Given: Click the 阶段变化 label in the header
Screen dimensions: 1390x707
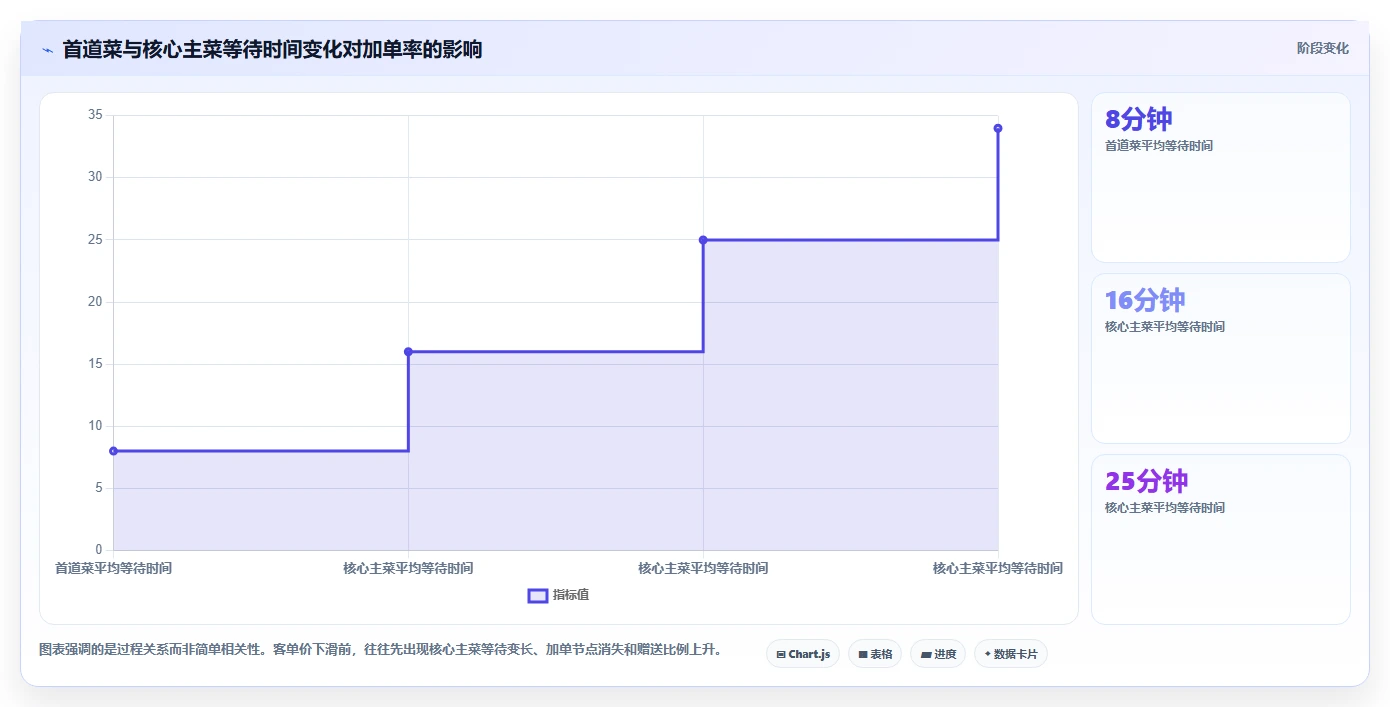Looking at the screenshot, I should pyautogui.click(x=1322, y=48).
